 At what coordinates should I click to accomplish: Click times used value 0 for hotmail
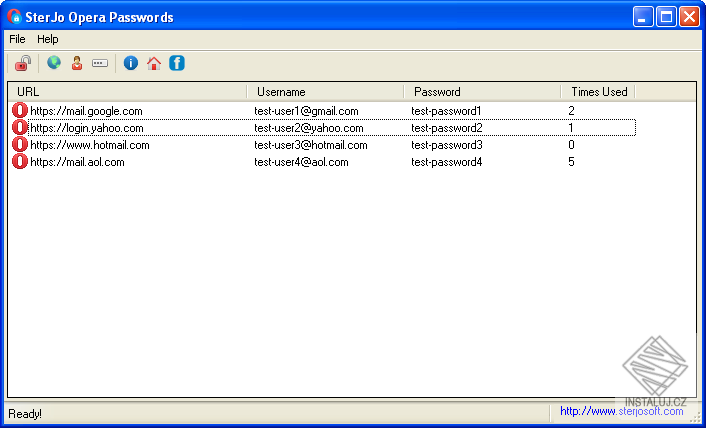pos(571,145)
